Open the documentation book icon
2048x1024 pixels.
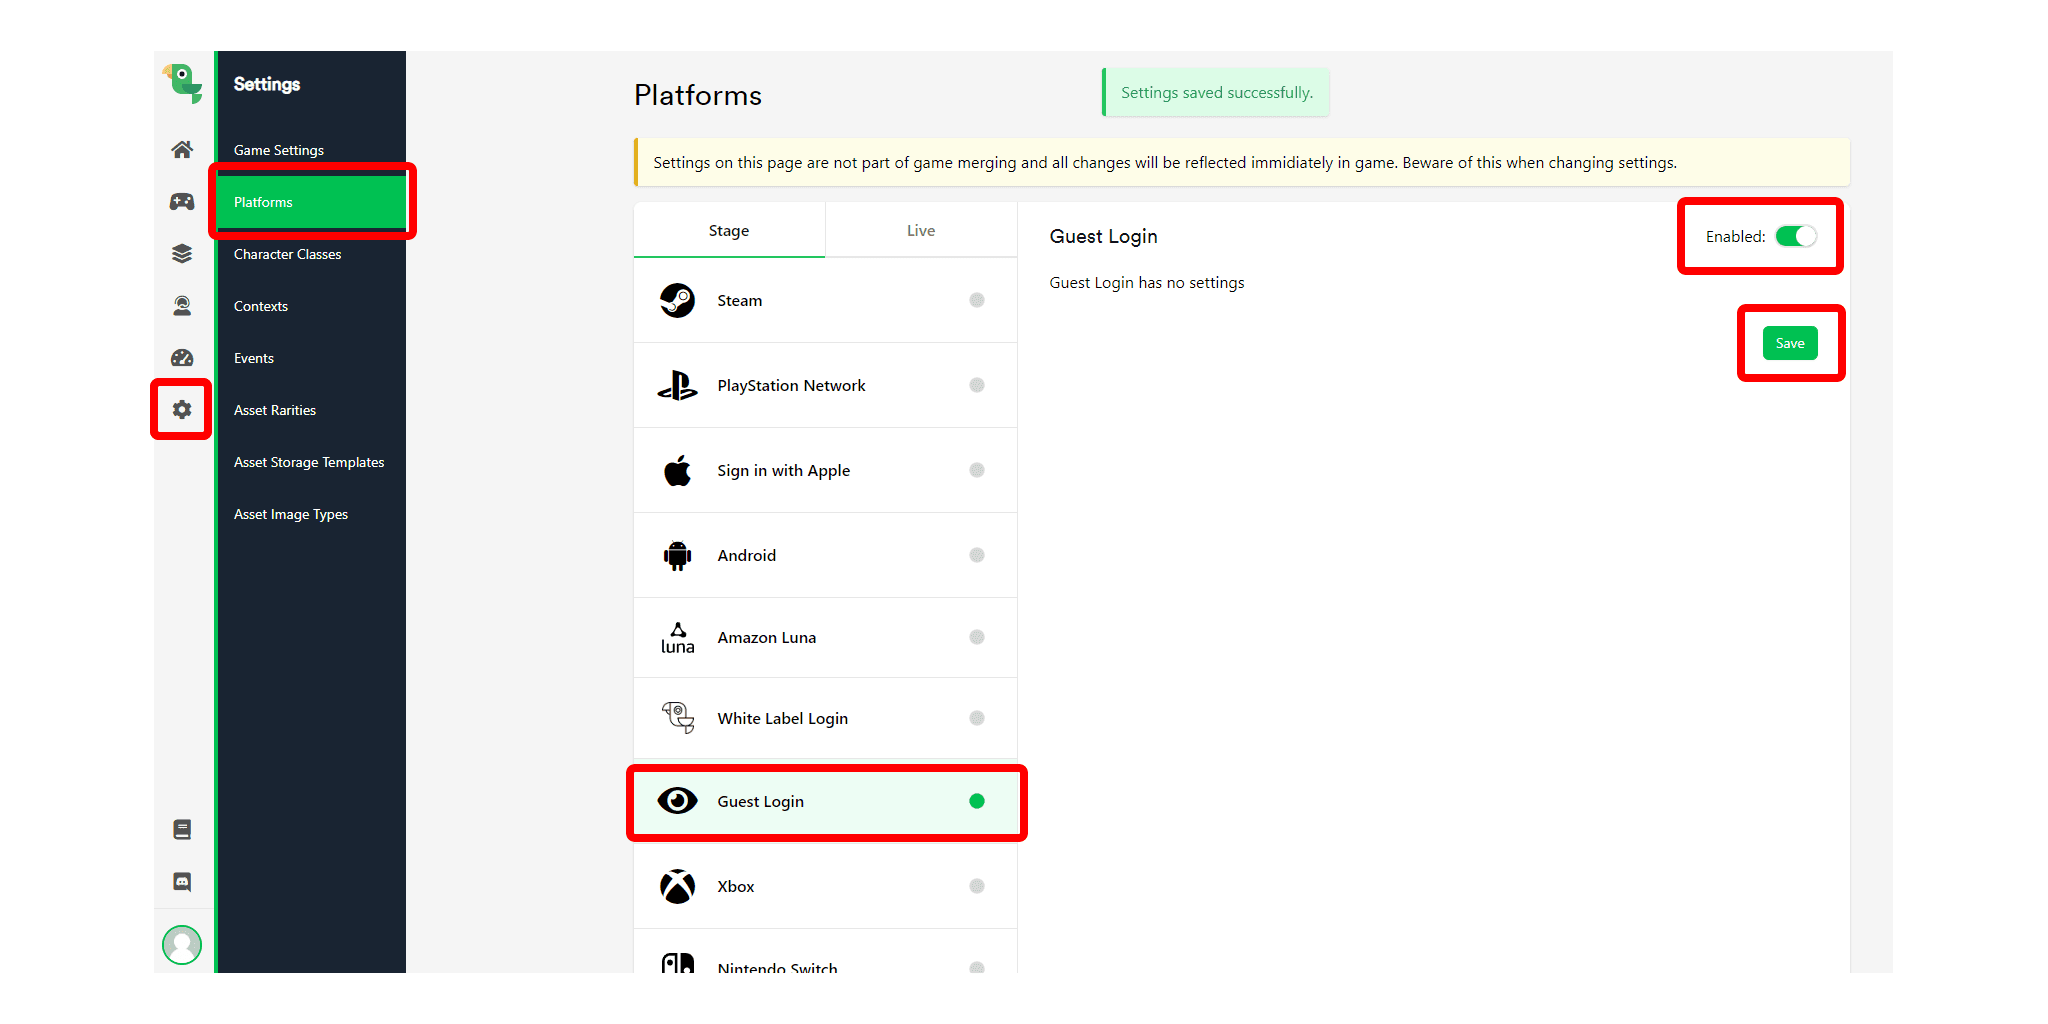pyautogui.click(x=182, y=830)
